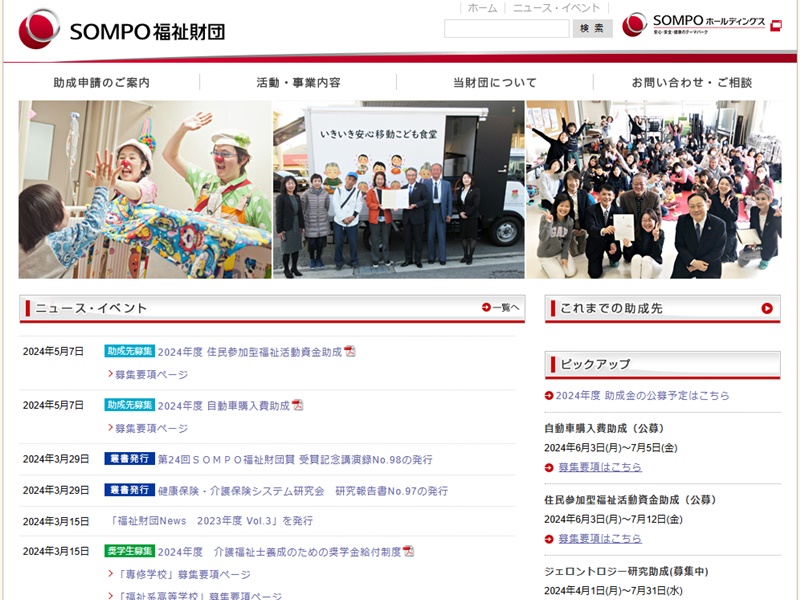
Task: Open the SOMPOホールディングス logo link
Action: point(693,24)
